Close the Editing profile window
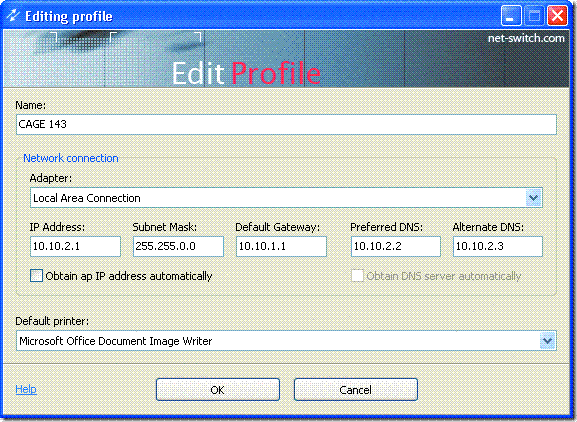Image resolution: width=577 pixels, height=422 pixels. pyautogui.click(x=557, y=16)
